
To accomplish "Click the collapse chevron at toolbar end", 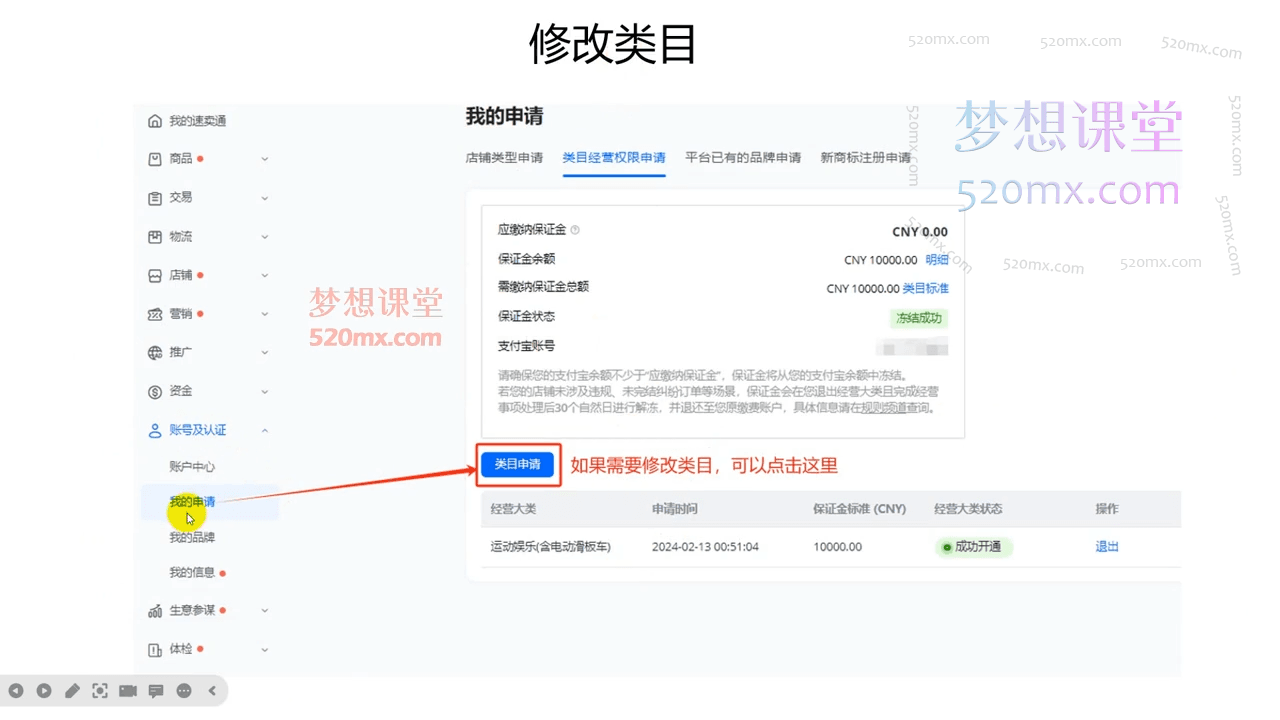I will point(212,690).
